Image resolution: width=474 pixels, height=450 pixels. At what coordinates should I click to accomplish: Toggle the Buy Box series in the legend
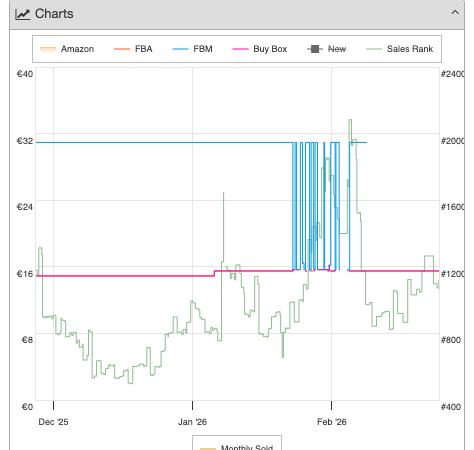(x=260, y=49)
